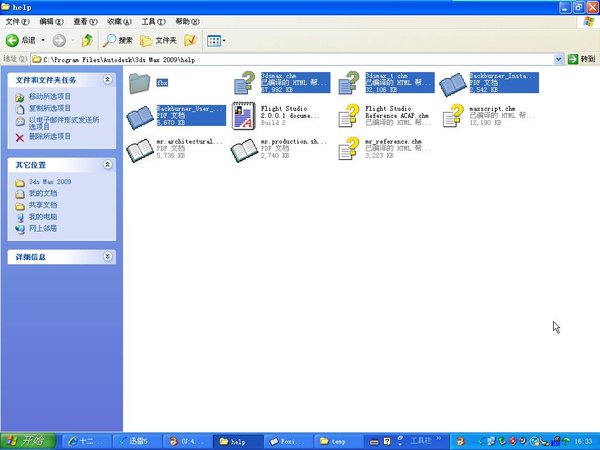
Task: Select the mr_reference.chm file icon
Action: [x=349, y=148]
